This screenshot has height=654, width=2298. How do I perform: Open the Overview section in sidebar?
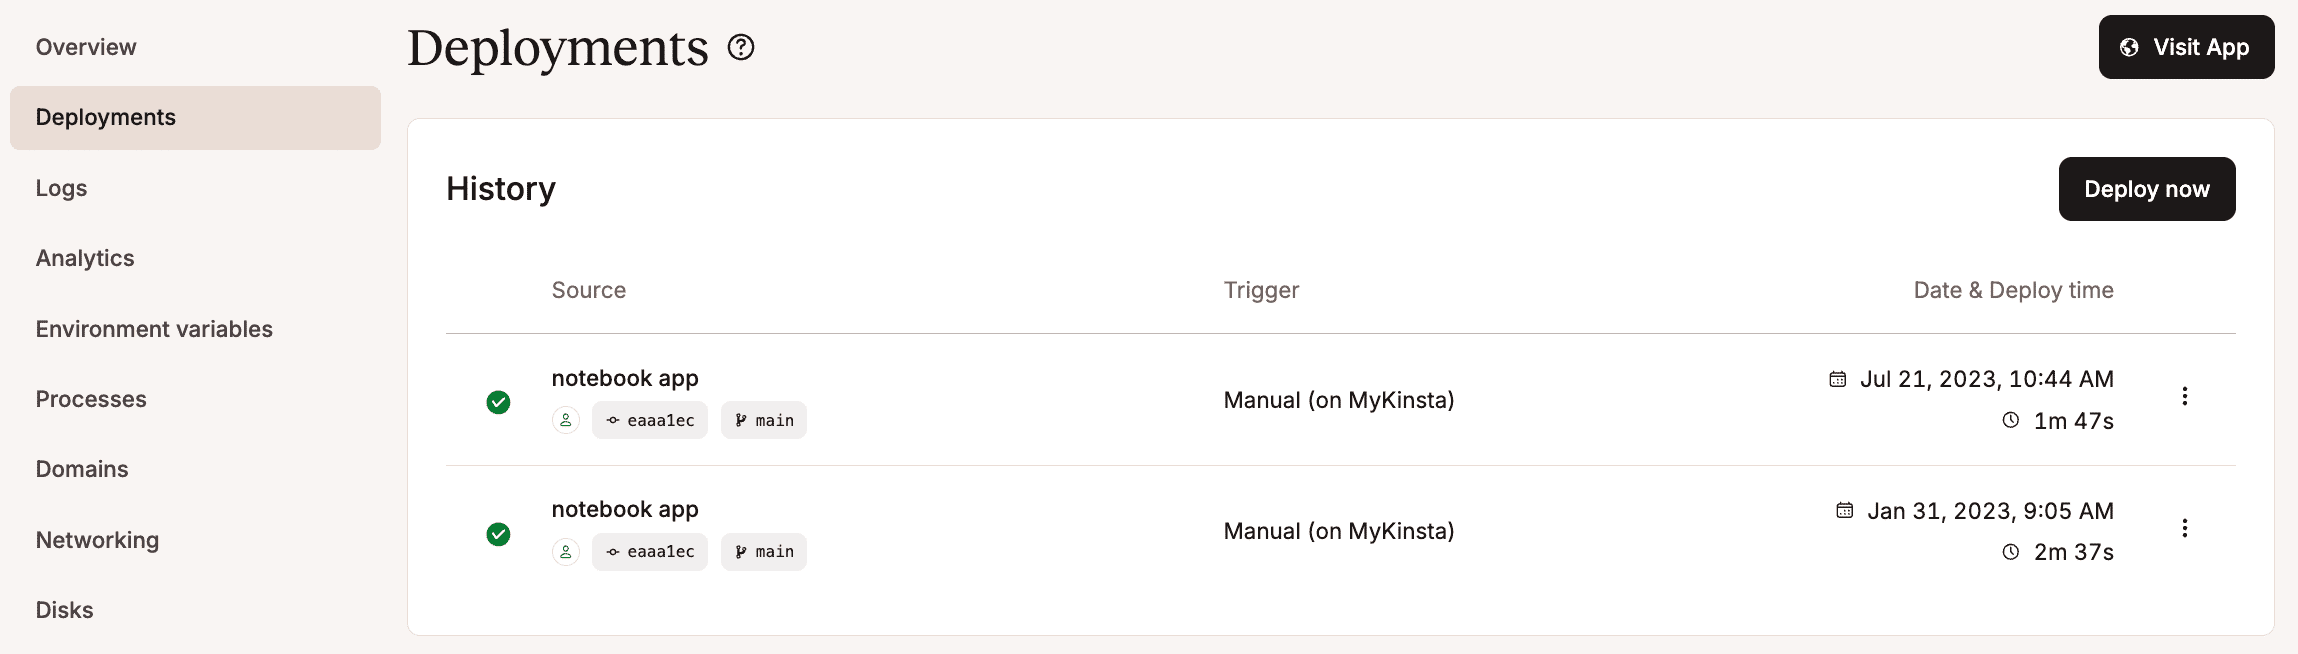pyautogui.click(x=86, y=47)
